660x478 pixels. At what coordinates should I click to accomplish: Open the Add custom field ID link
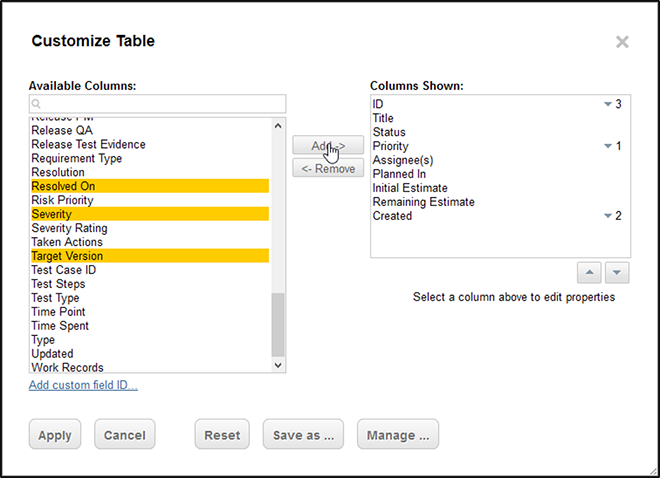pyautogui.click(x=83, y=386)
